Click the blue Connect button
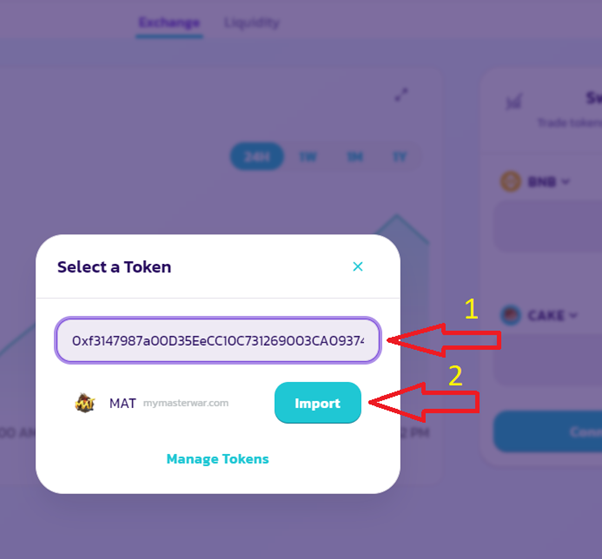 click(548, 432)
